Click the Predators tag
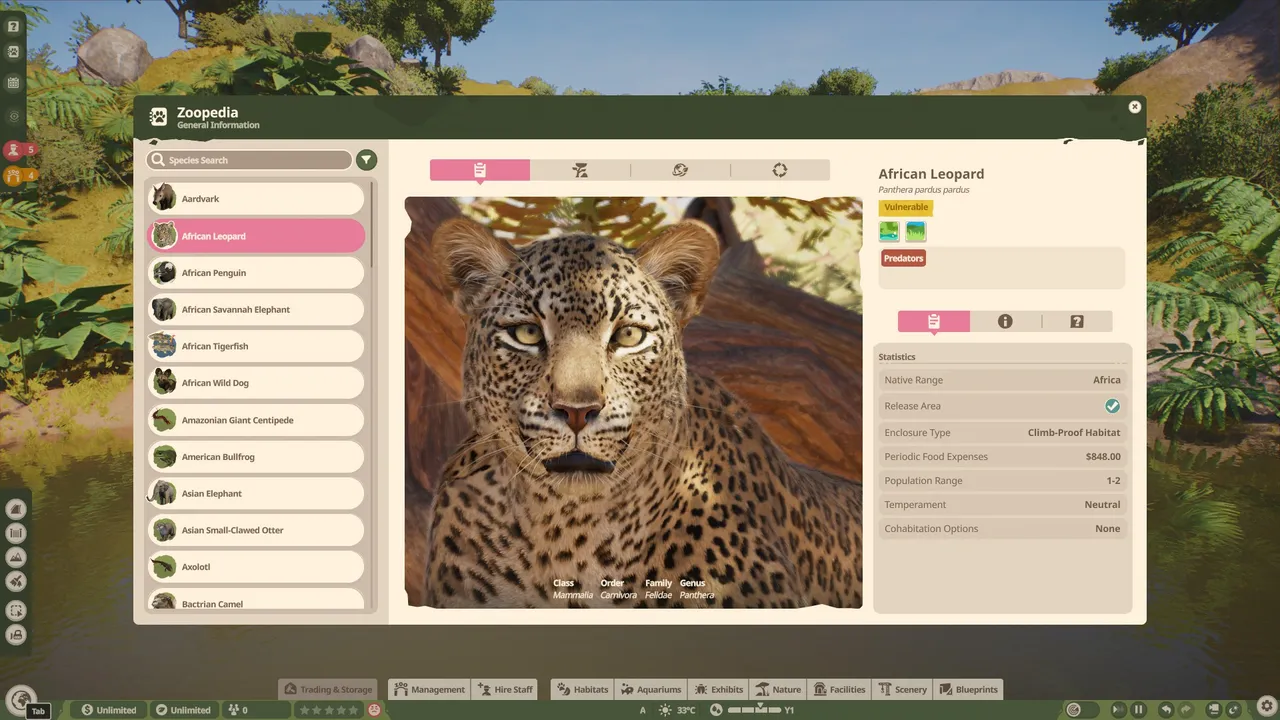The height and width of the screenshot is (720, 1280). pos(903,258)
